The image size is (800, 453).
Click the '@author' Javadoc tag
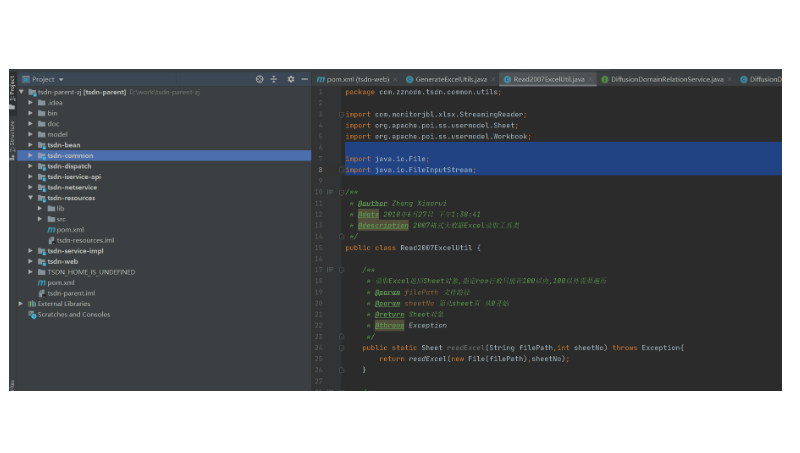(372, 204)
